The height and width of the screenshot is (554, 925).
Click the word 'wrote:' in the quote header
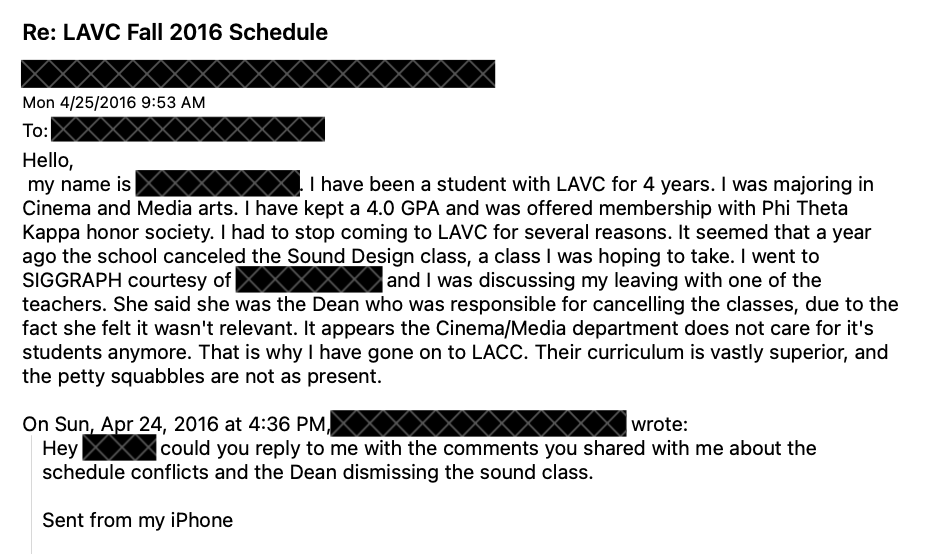pos(660,423)
